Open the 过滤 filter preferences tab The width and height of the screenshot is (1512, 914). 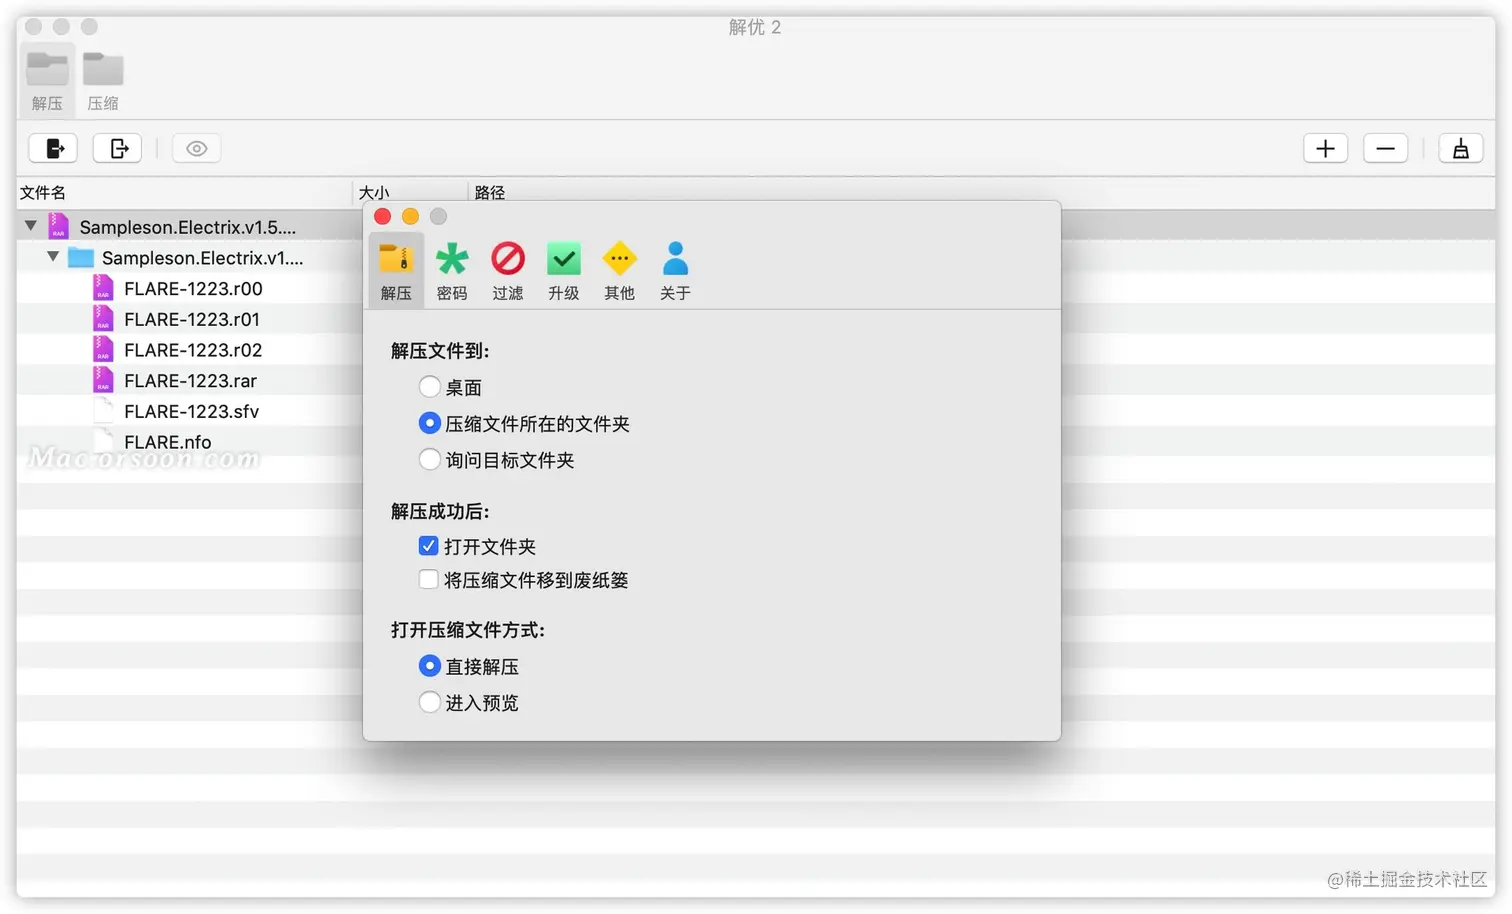pos(508,270)
